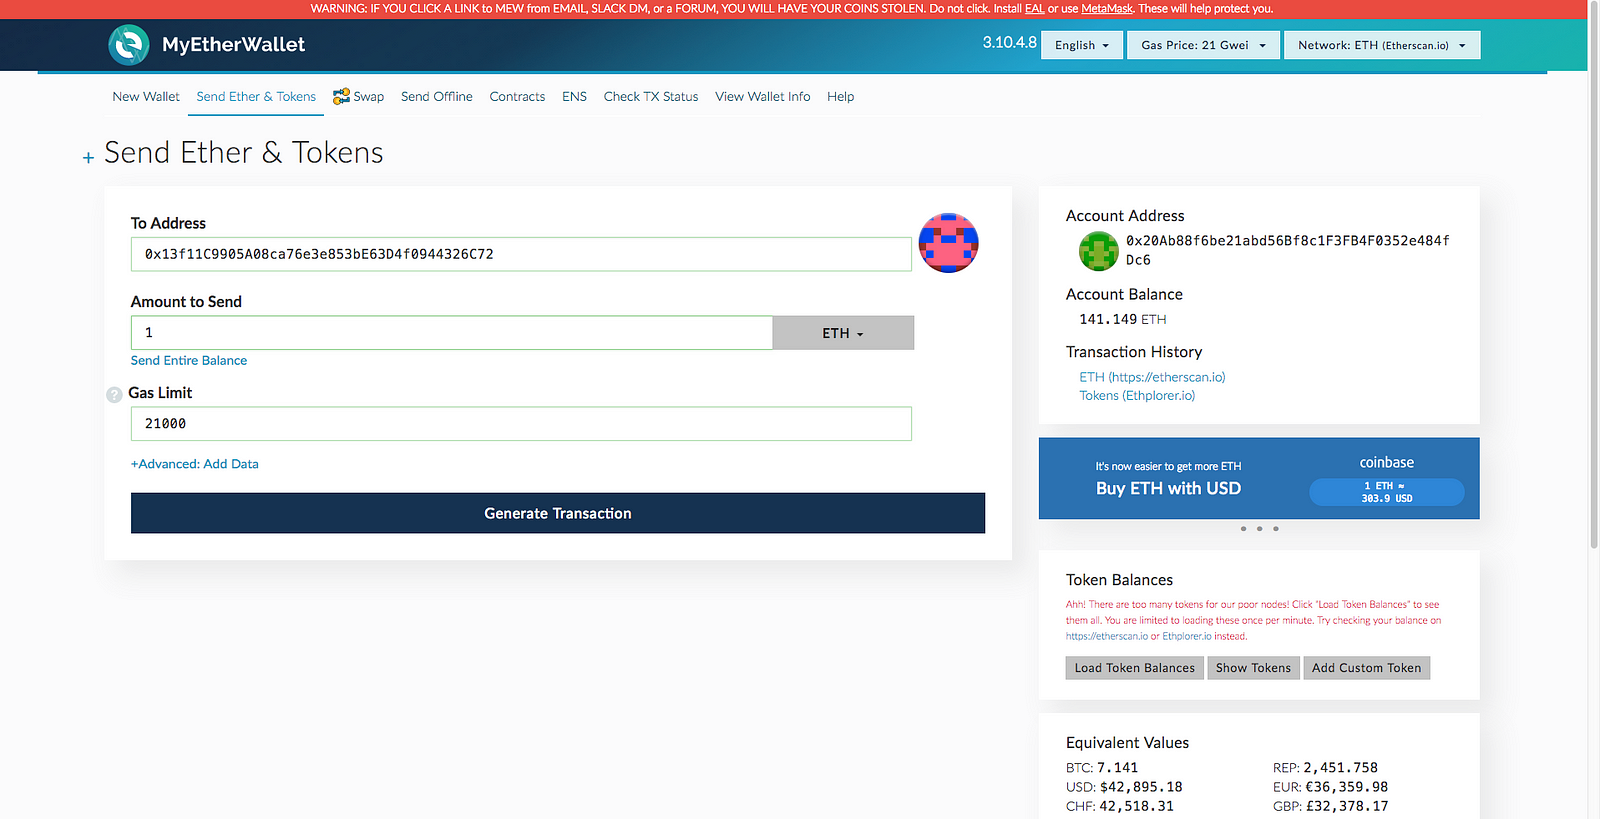Select the middle carousel dot under banner
The width and height of the screenshot is (1600, 819).
coord(1259,529)
